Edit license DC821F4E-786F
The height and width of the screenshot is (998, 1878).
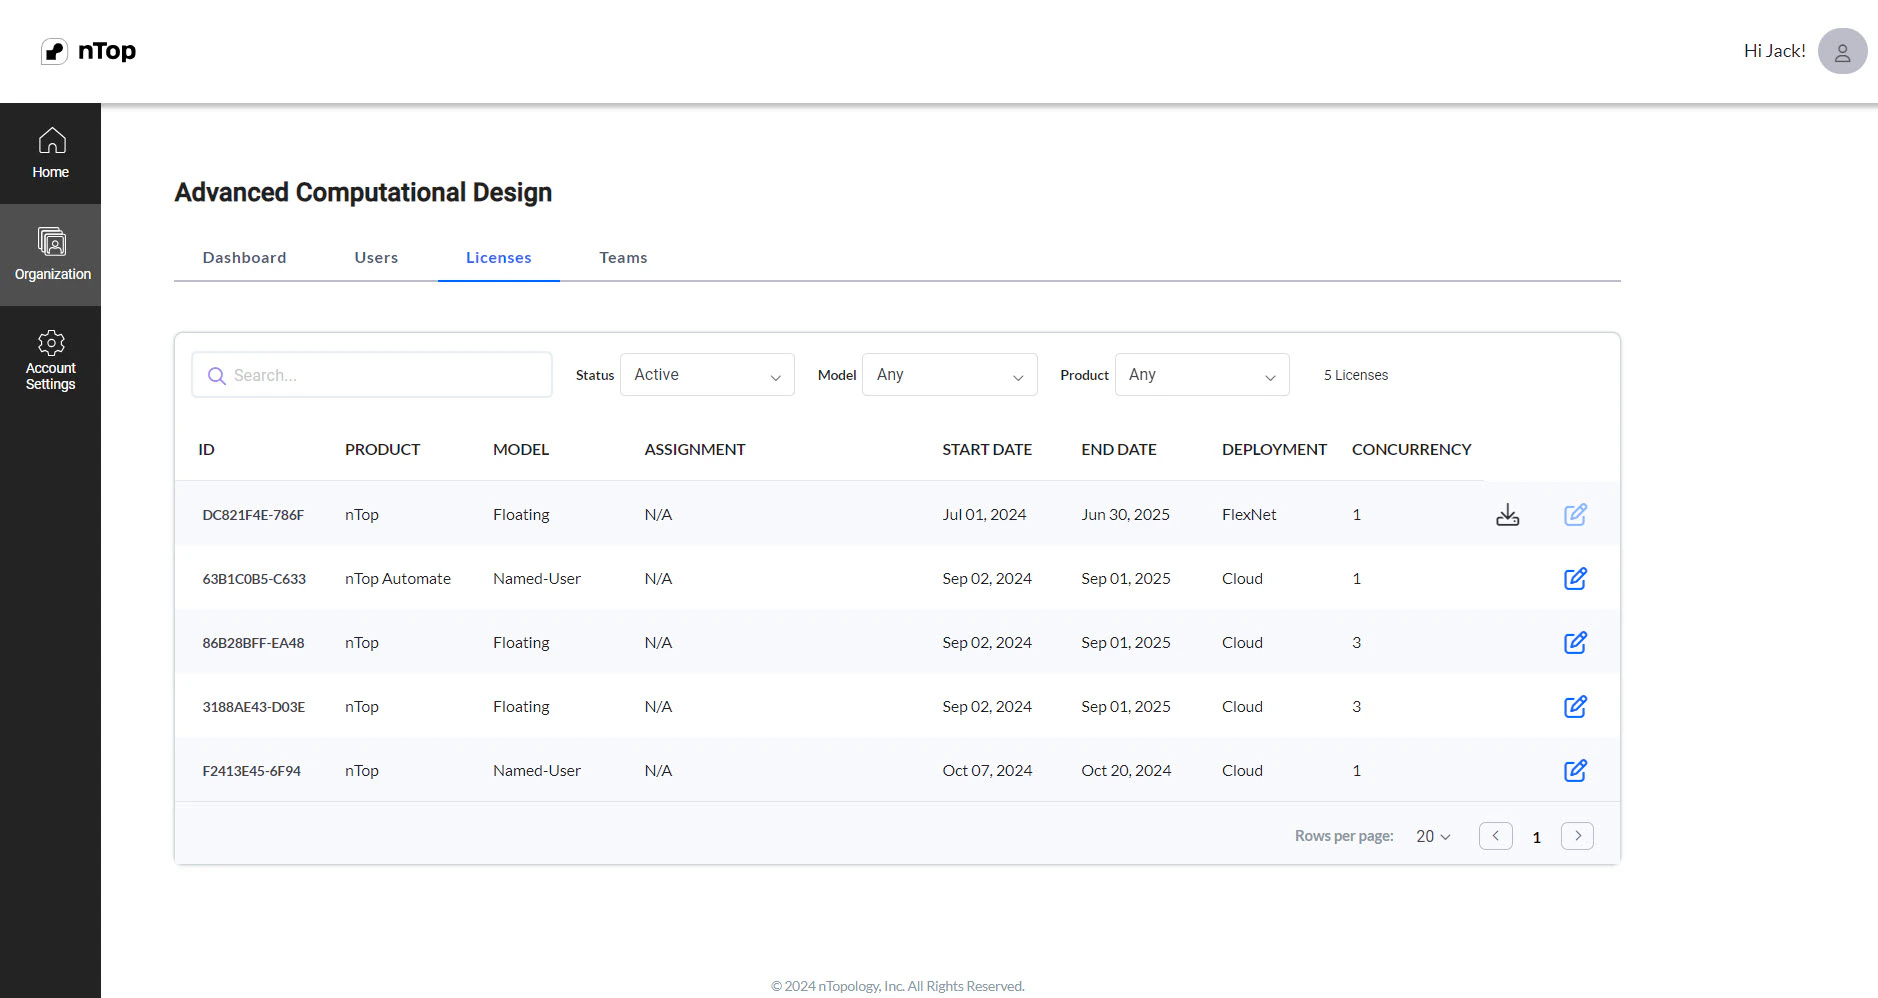1575,515
